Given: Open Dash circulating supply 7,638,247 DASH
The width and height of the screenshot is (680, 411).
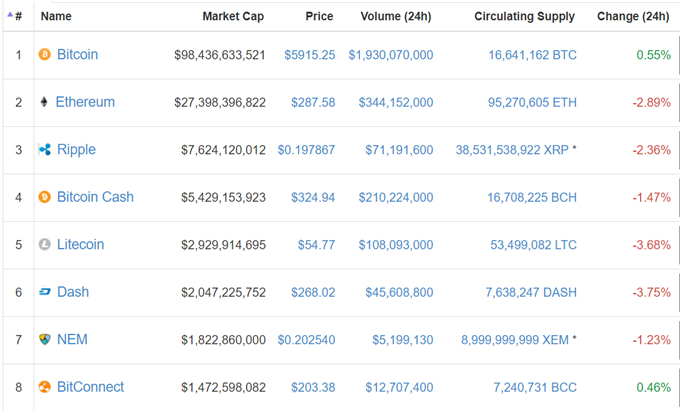Looking at the screenshot, I should [531, 292].
